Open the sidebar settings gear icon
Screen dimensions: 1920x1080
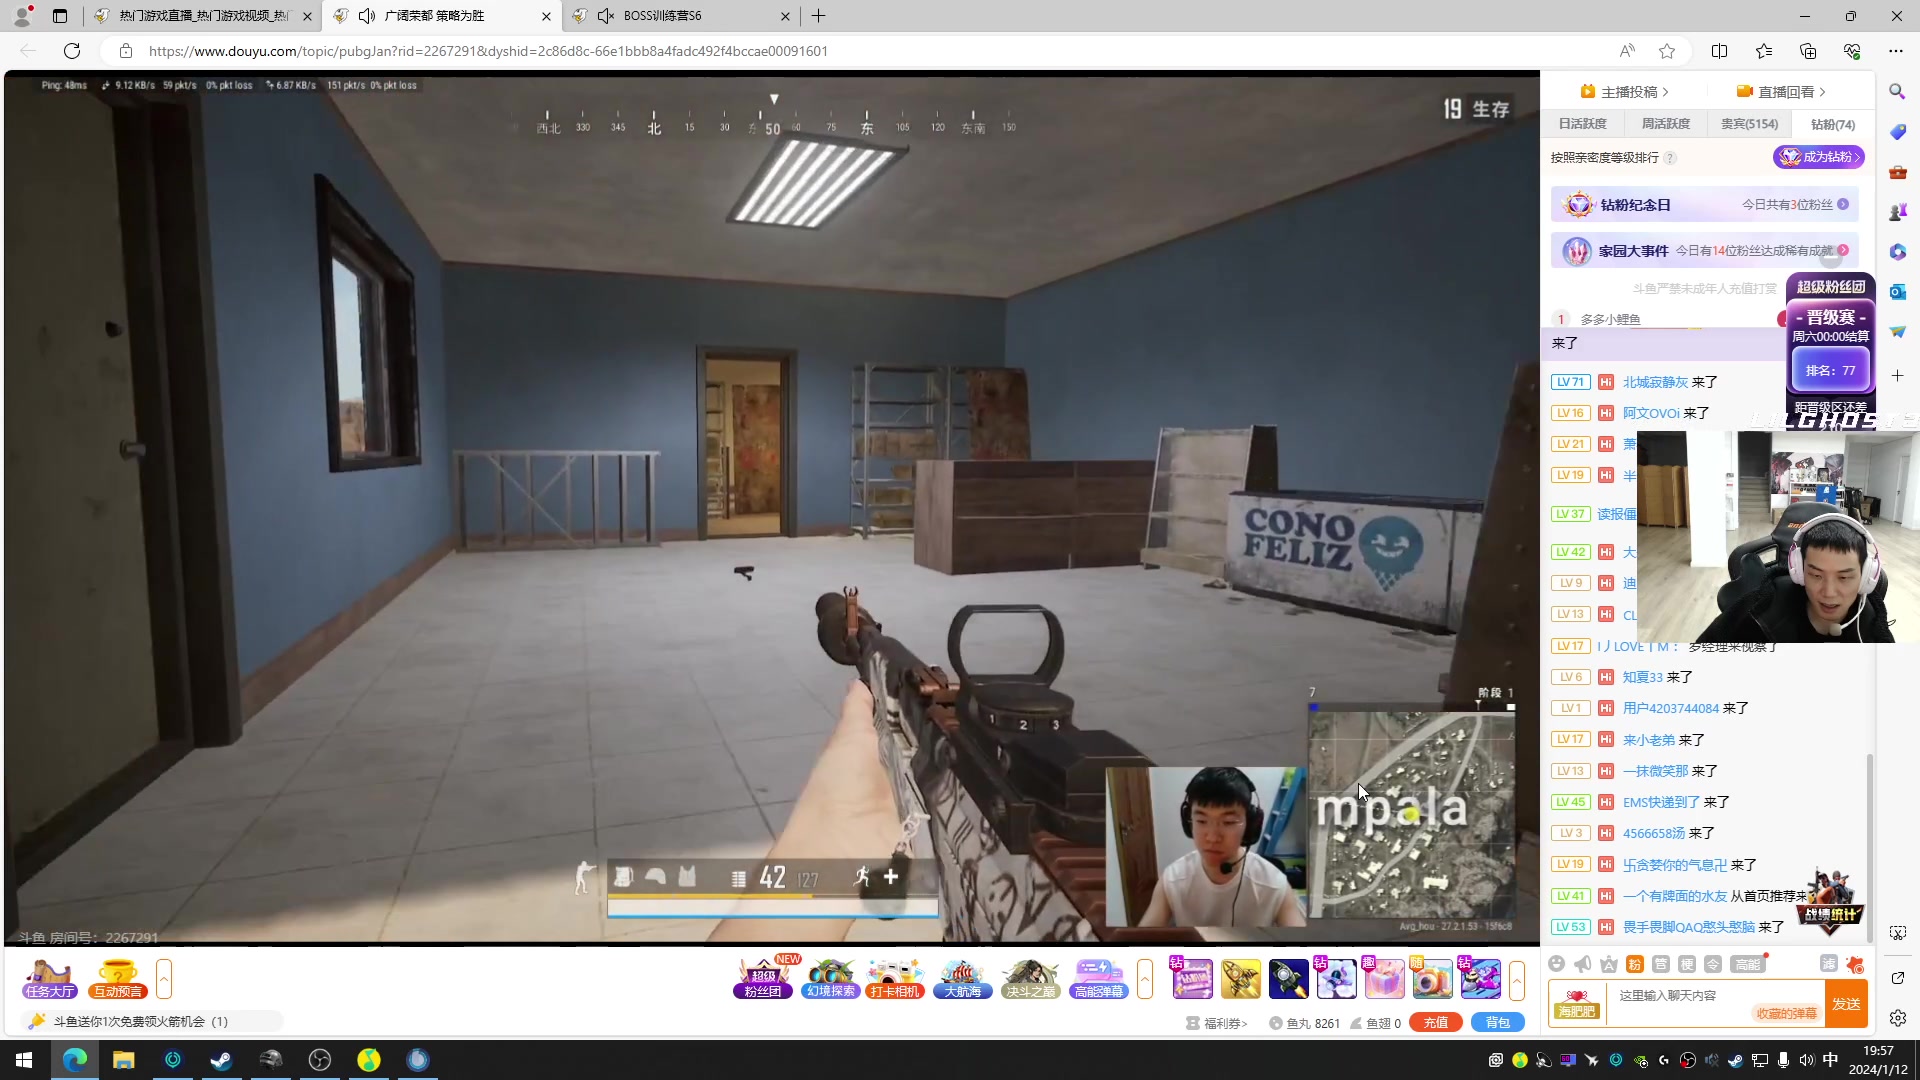[1898, 1018]
